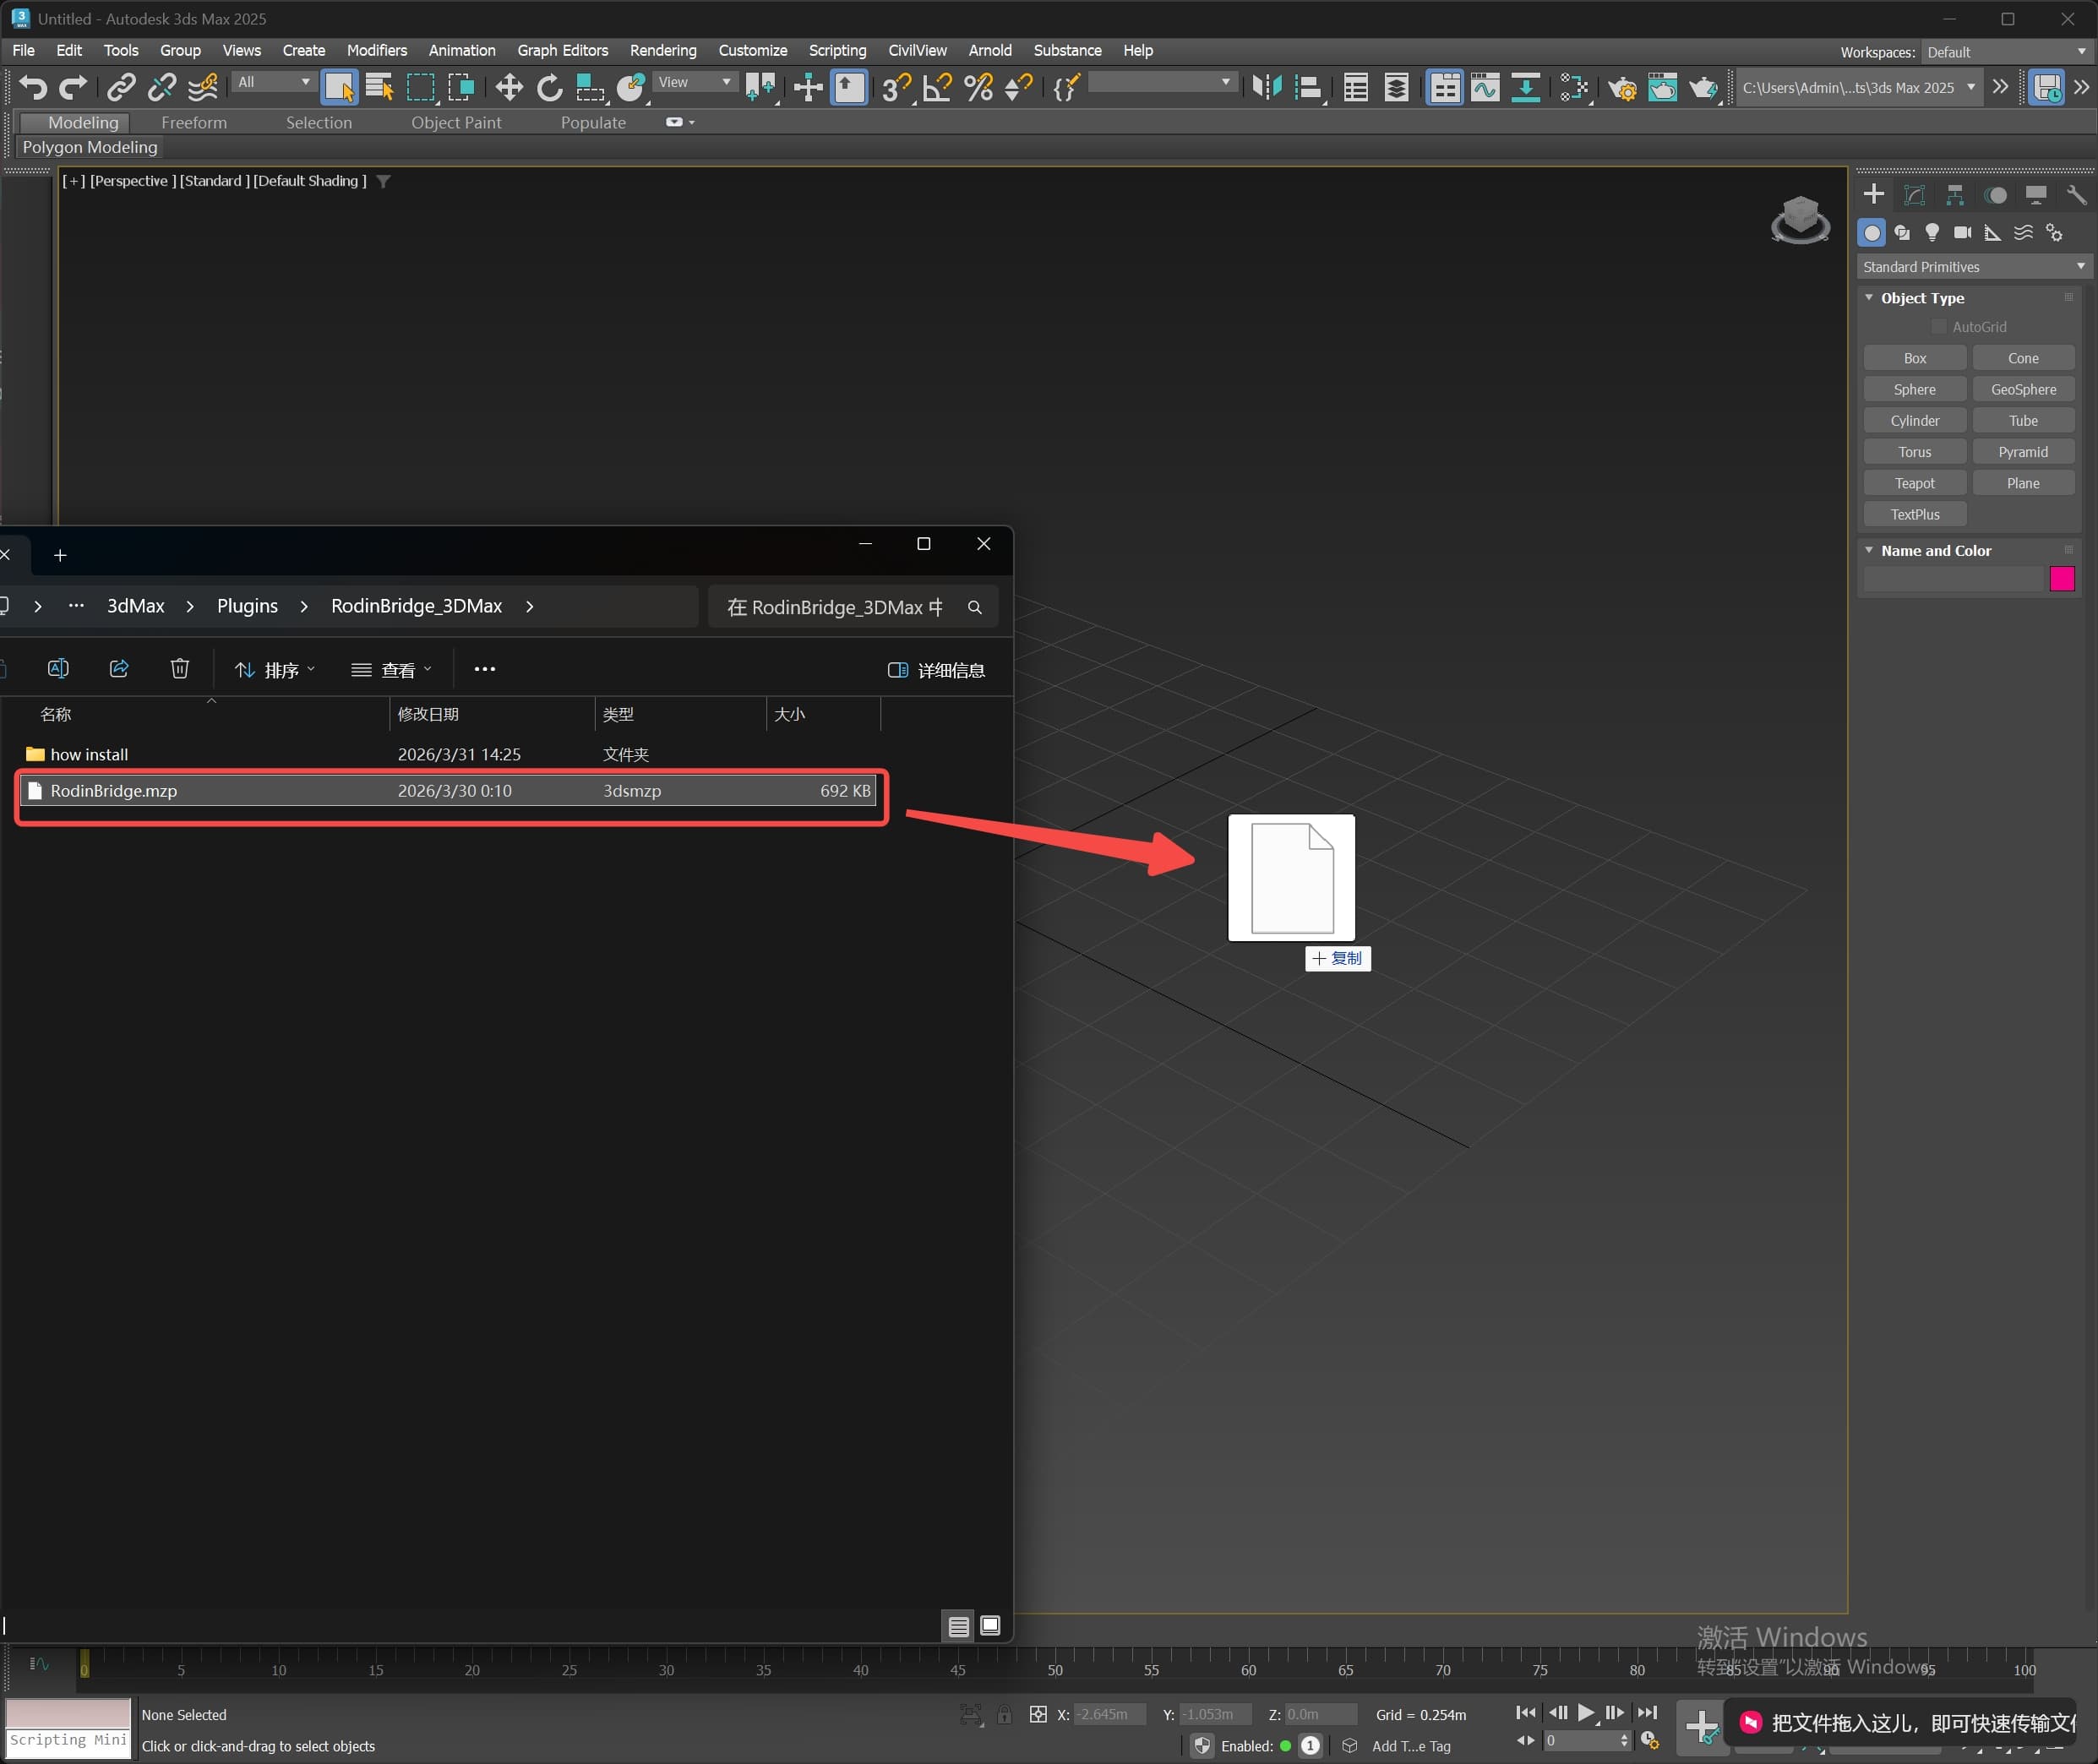Play the animation
Viewport: 2098px width, 1764px height.
pos(1586,1713)
